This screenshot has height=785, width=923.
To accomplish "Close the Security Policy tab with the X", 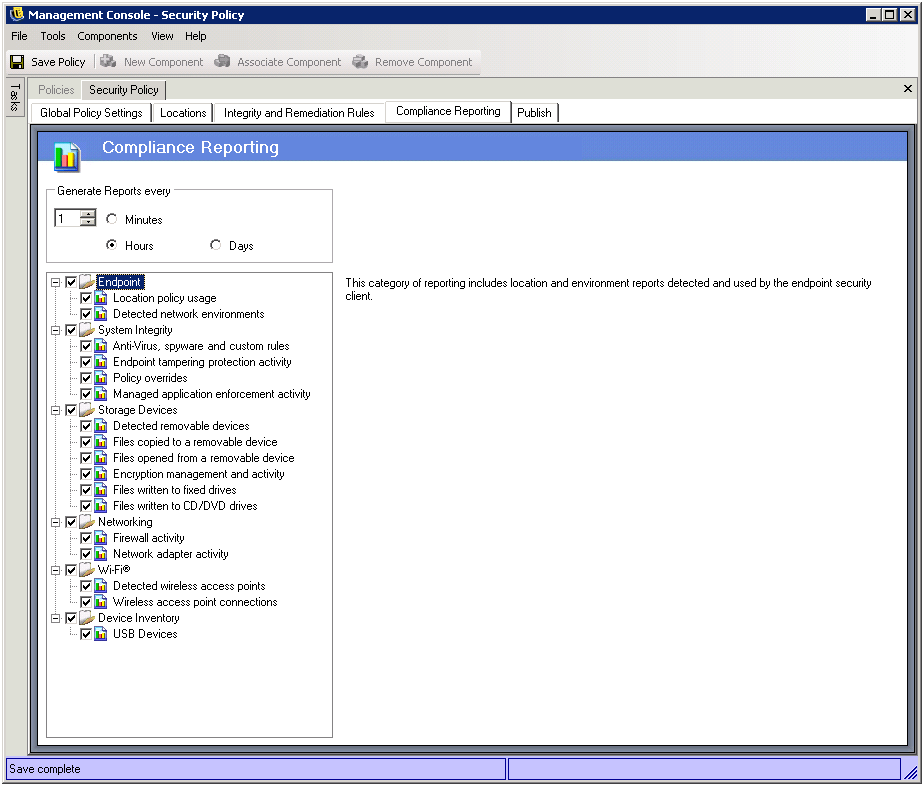I will [x=908, y=88].
